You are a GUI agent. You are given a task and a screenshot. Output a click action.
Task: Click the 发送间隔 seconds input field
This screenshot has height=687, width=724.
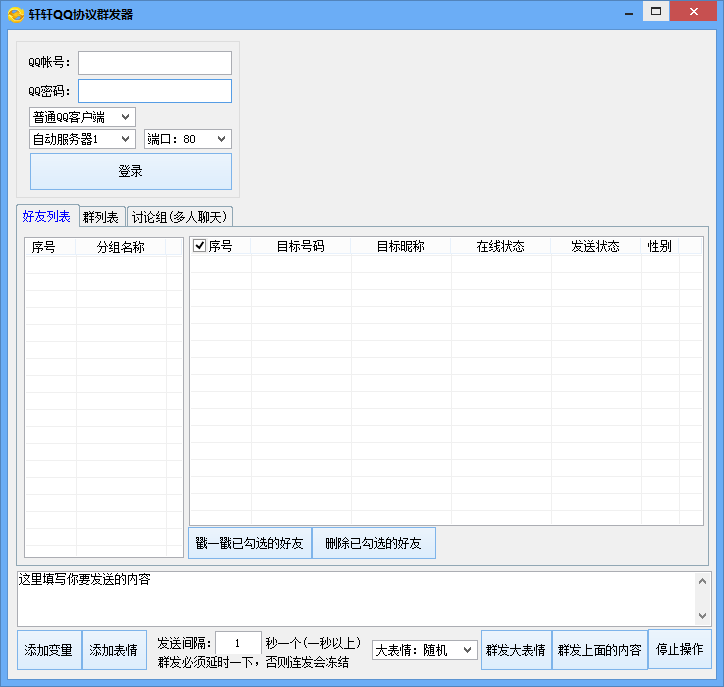(x=238, y=643)
